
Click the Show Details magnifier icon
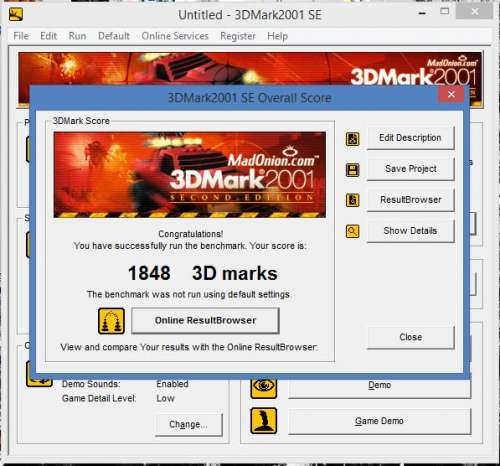(x=352, y=231)
